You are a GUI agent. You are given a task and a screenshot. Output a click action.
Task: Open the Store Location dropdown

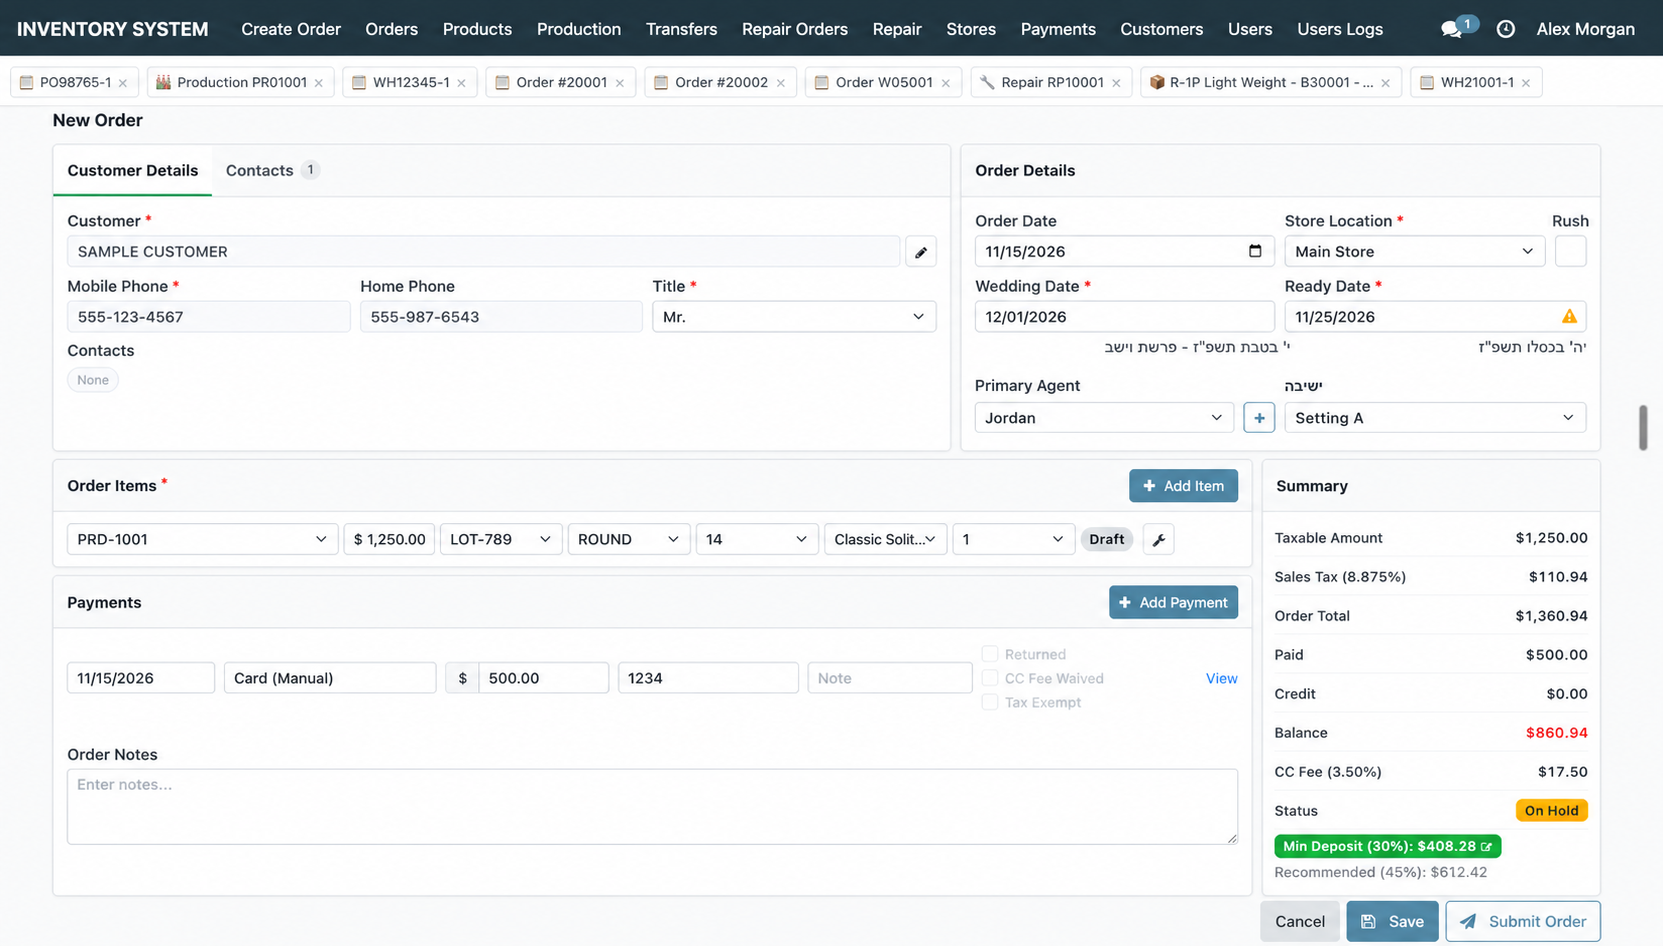pyautogui.click(x=1414, y=252)
